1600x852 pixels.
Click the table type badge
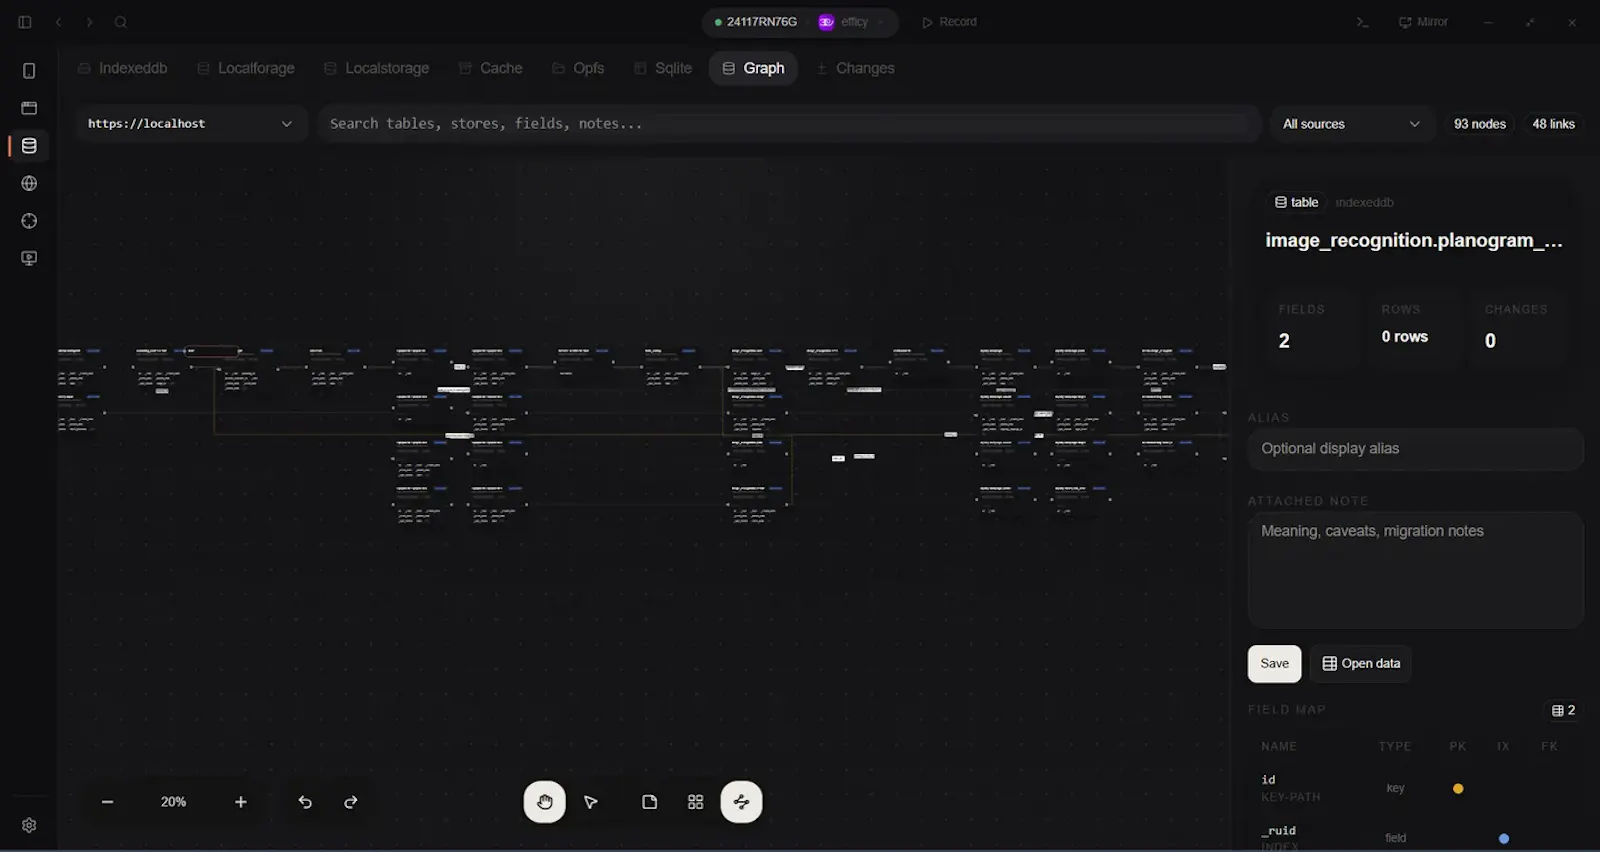[x=1296, y=202]
